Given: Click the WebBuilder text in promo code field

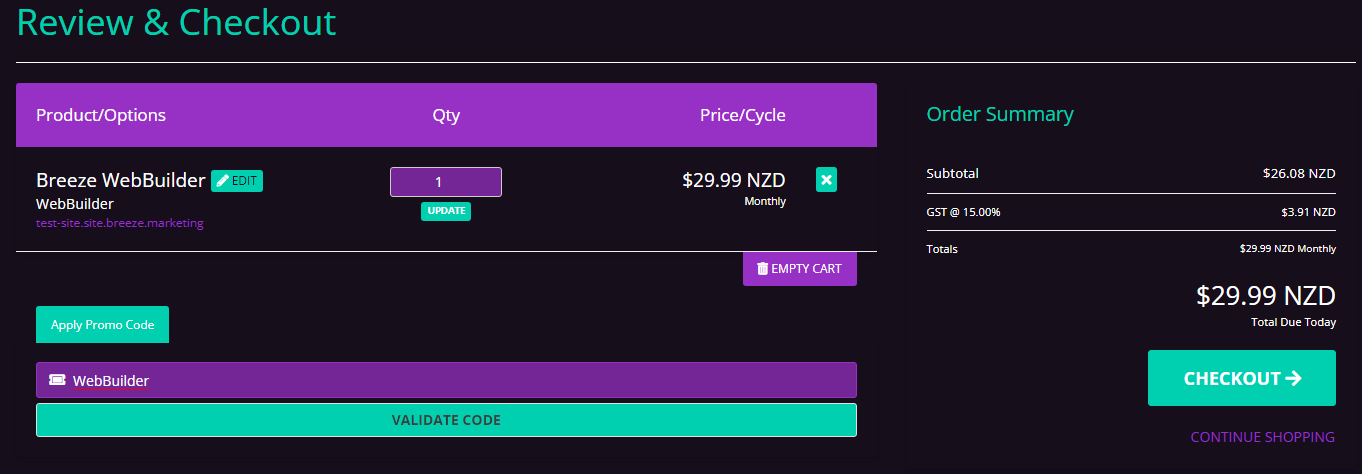Looking at the screenshot, I should 111,381.
